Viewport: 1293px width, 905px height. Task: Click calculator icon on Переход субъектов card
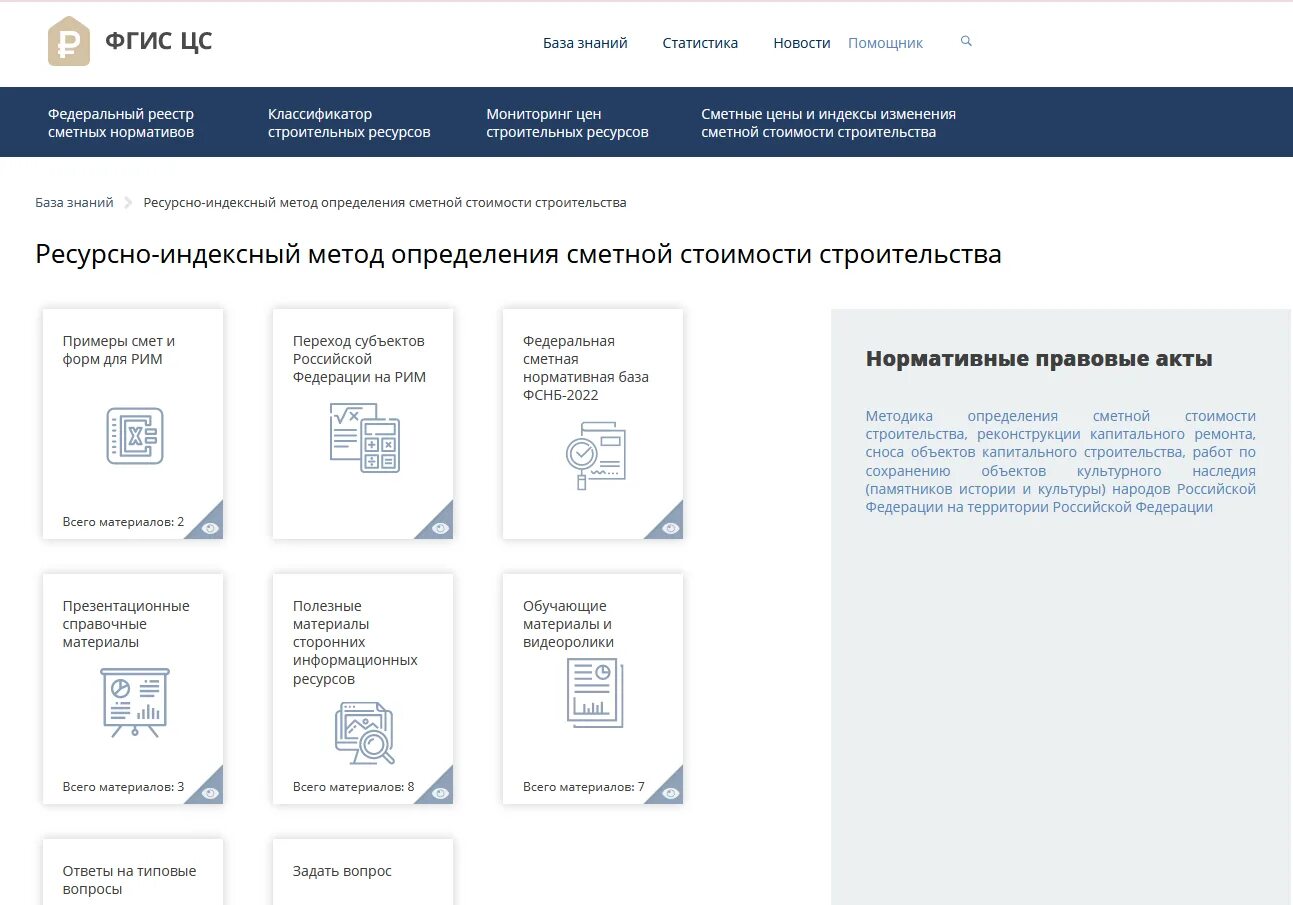point(365,437)
